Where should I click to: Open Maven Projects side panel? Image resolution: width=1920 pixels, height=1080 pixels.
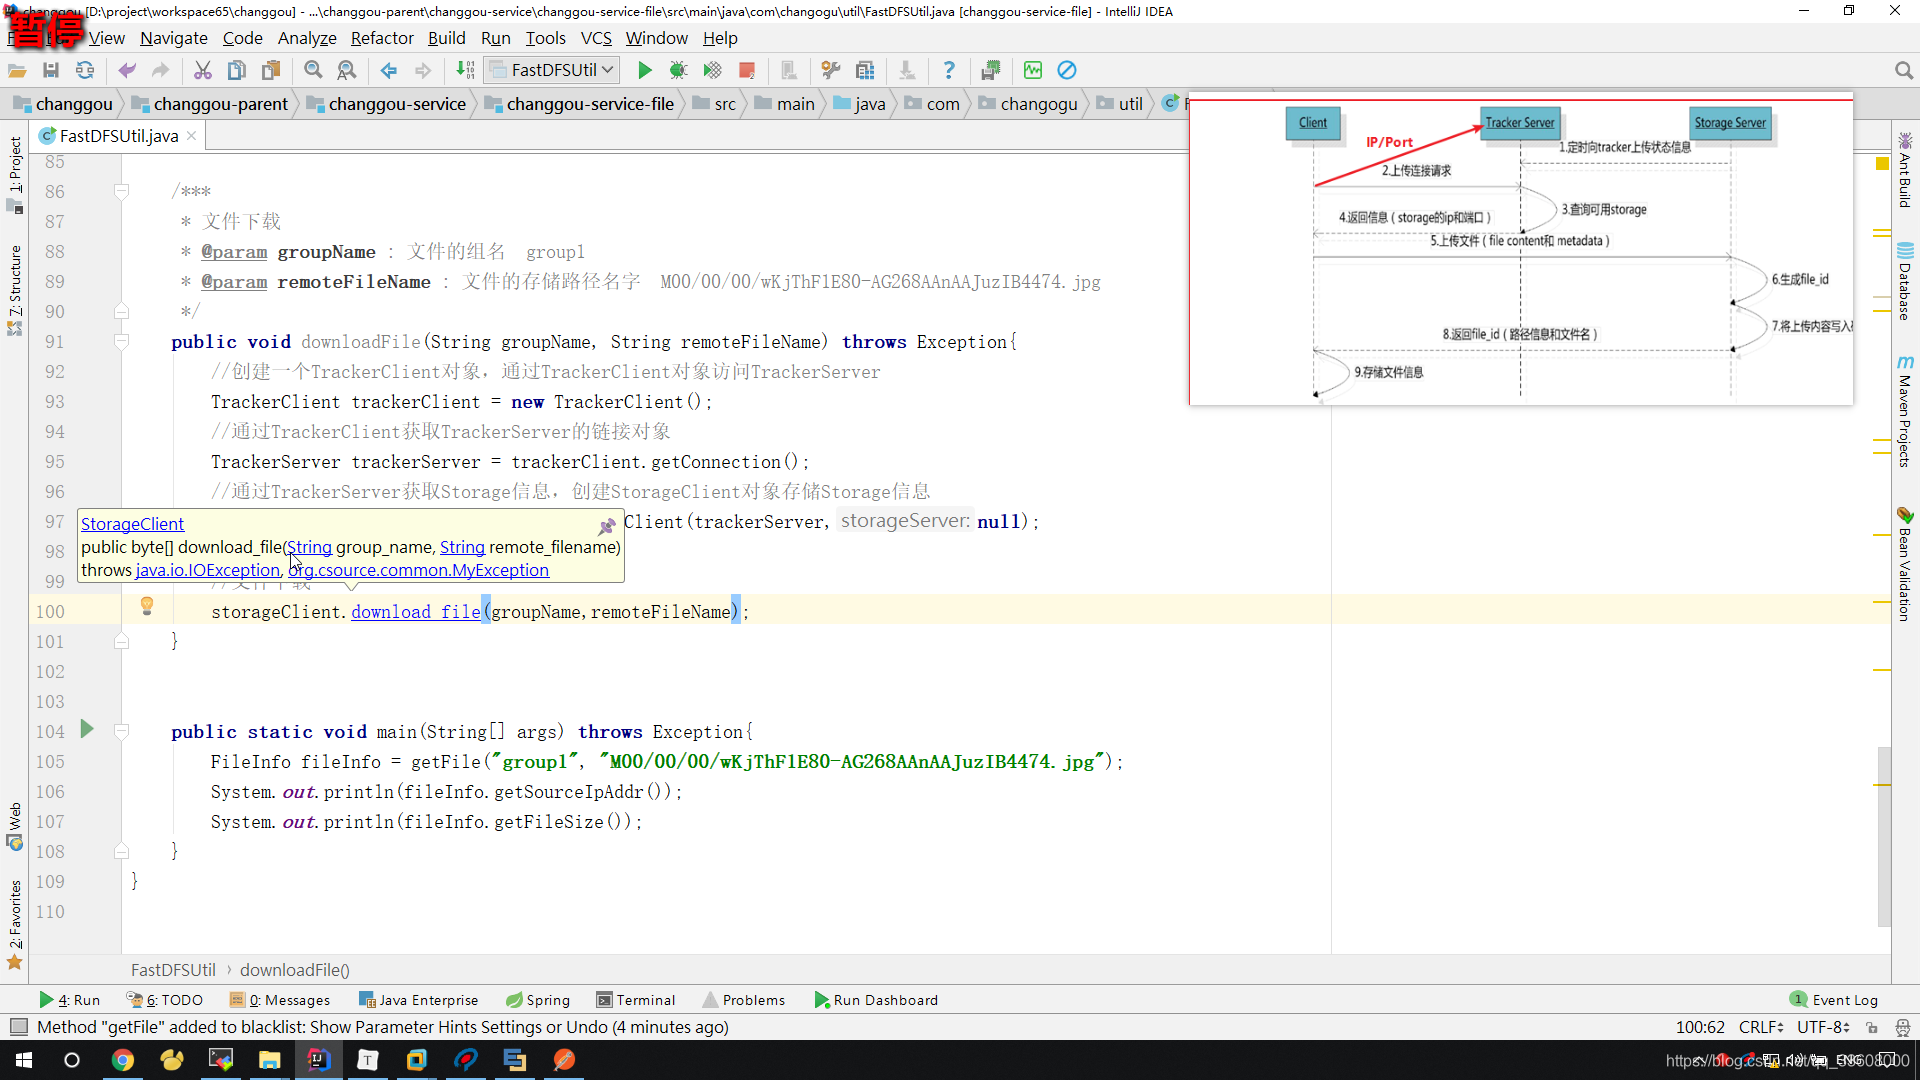click(1905, 410)
